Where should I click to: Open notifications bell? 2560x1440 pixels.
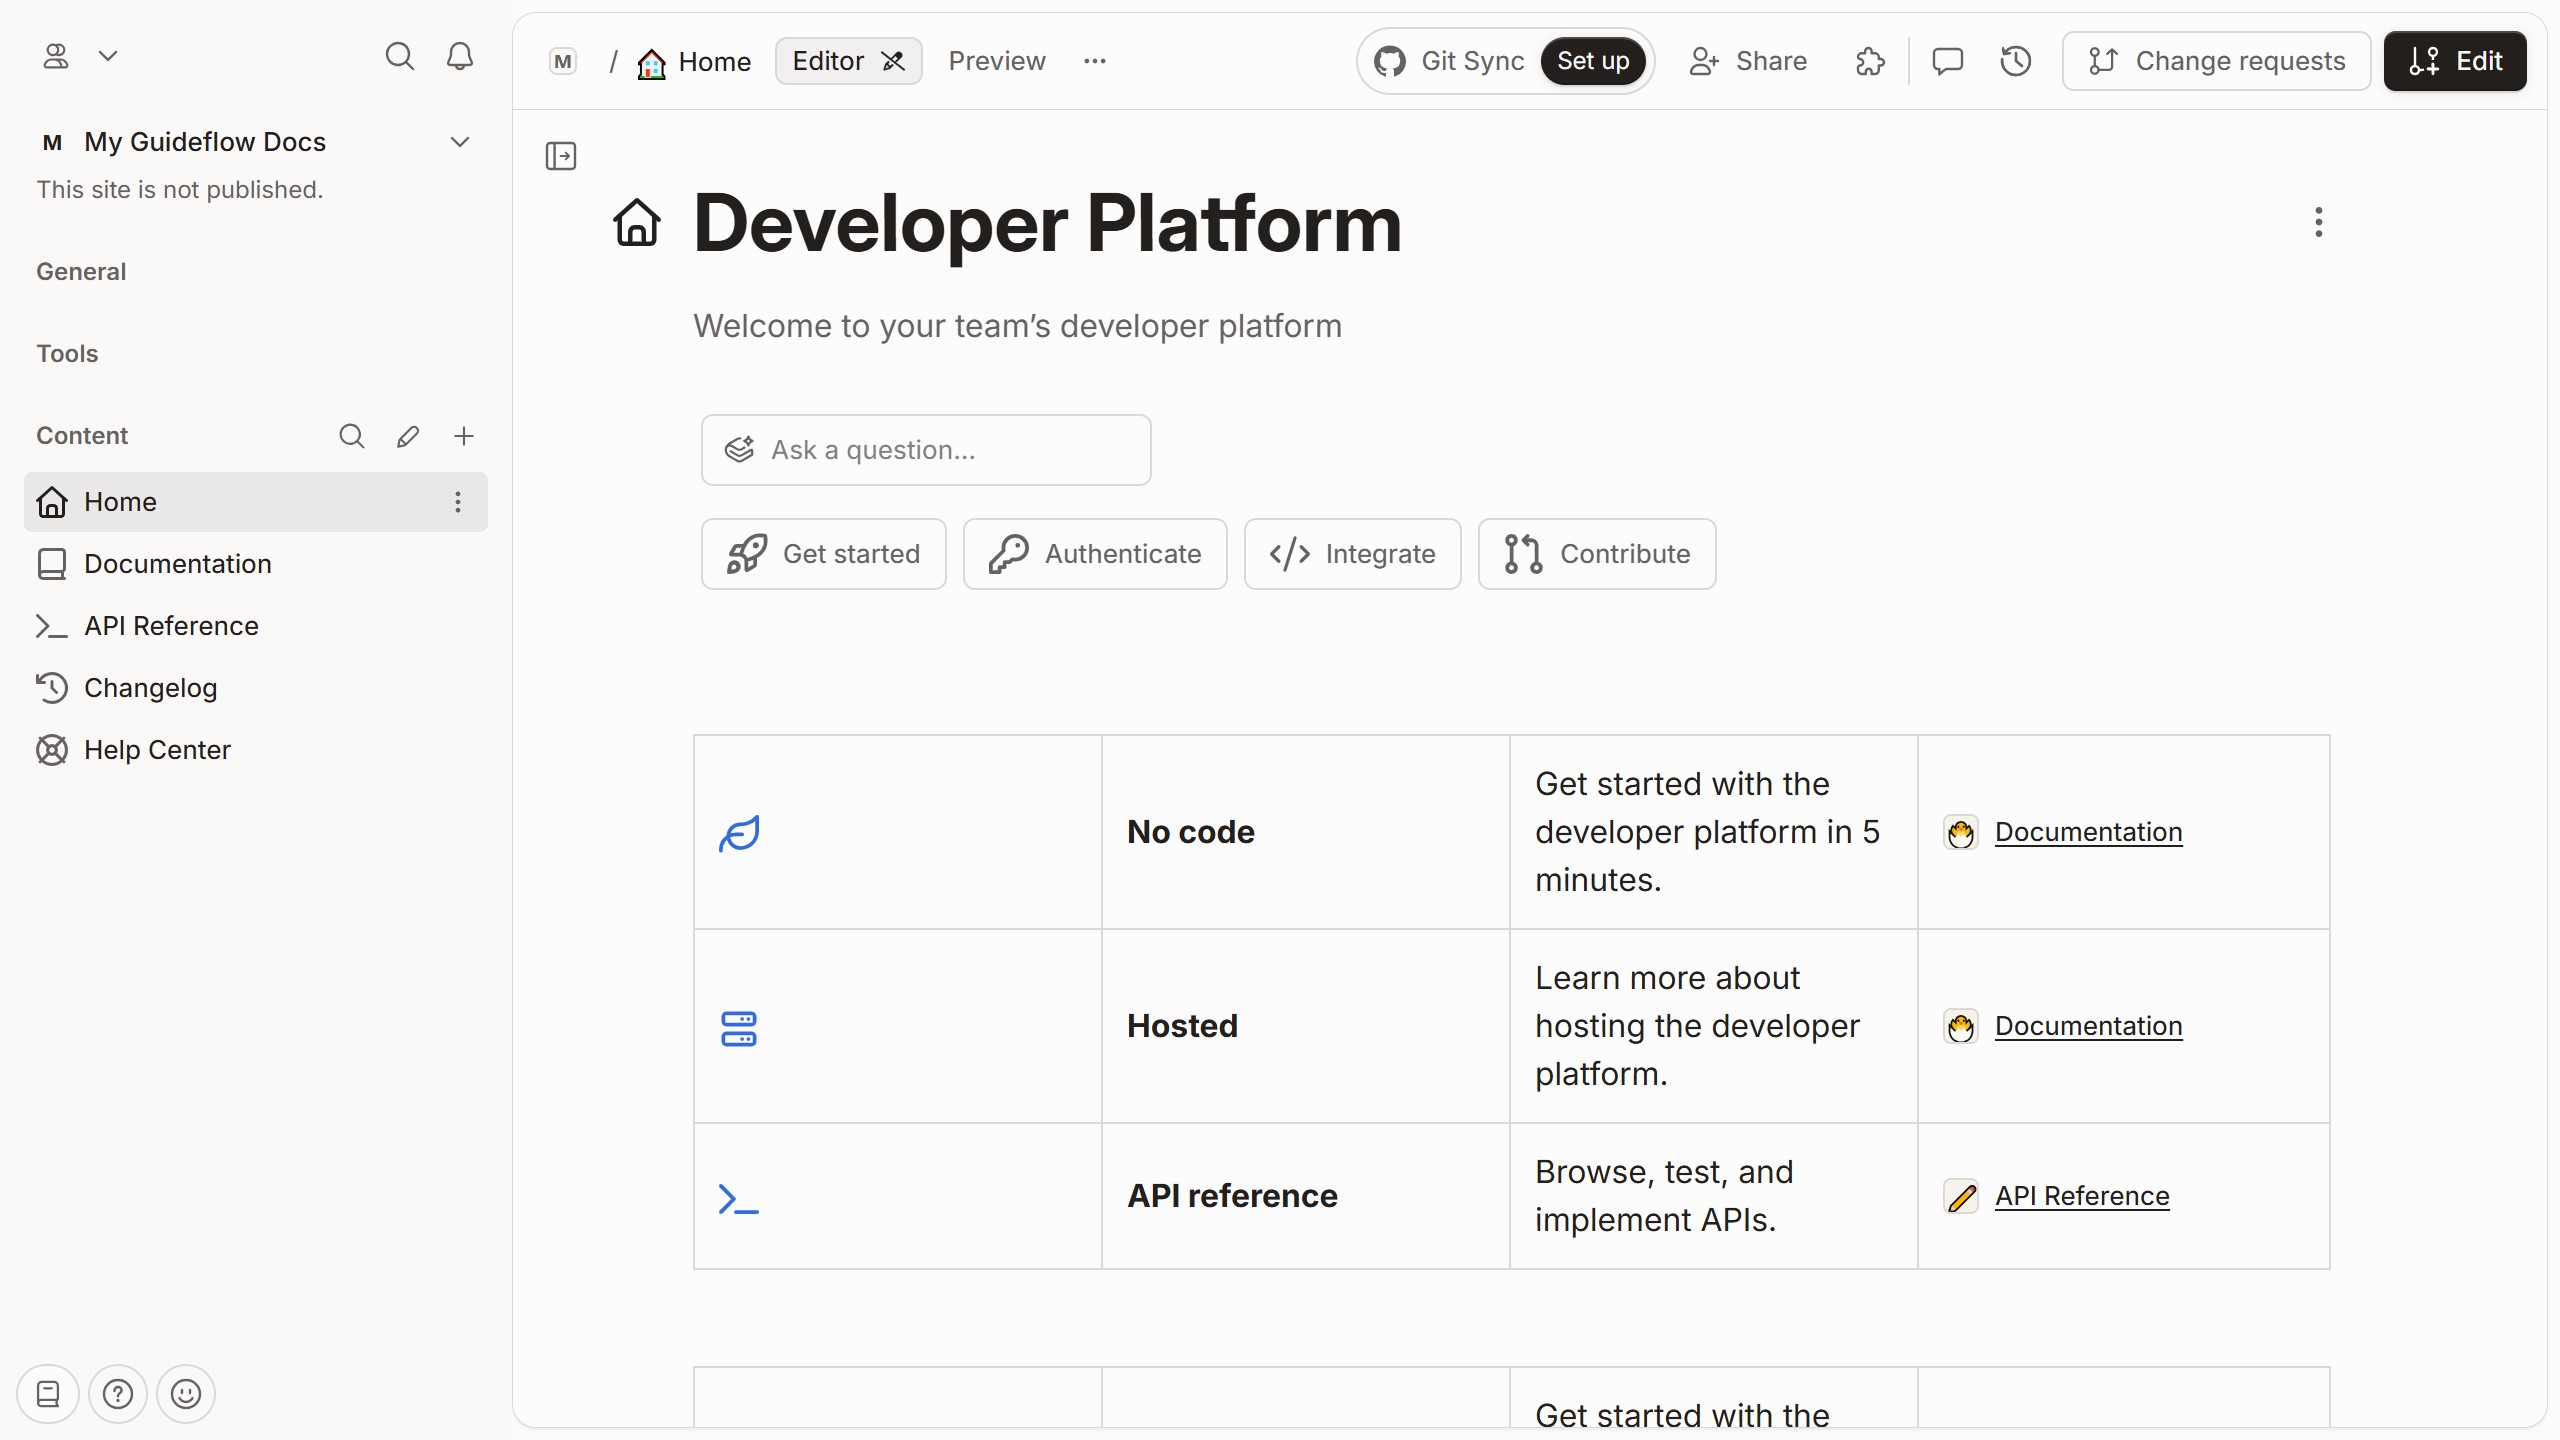460,56
